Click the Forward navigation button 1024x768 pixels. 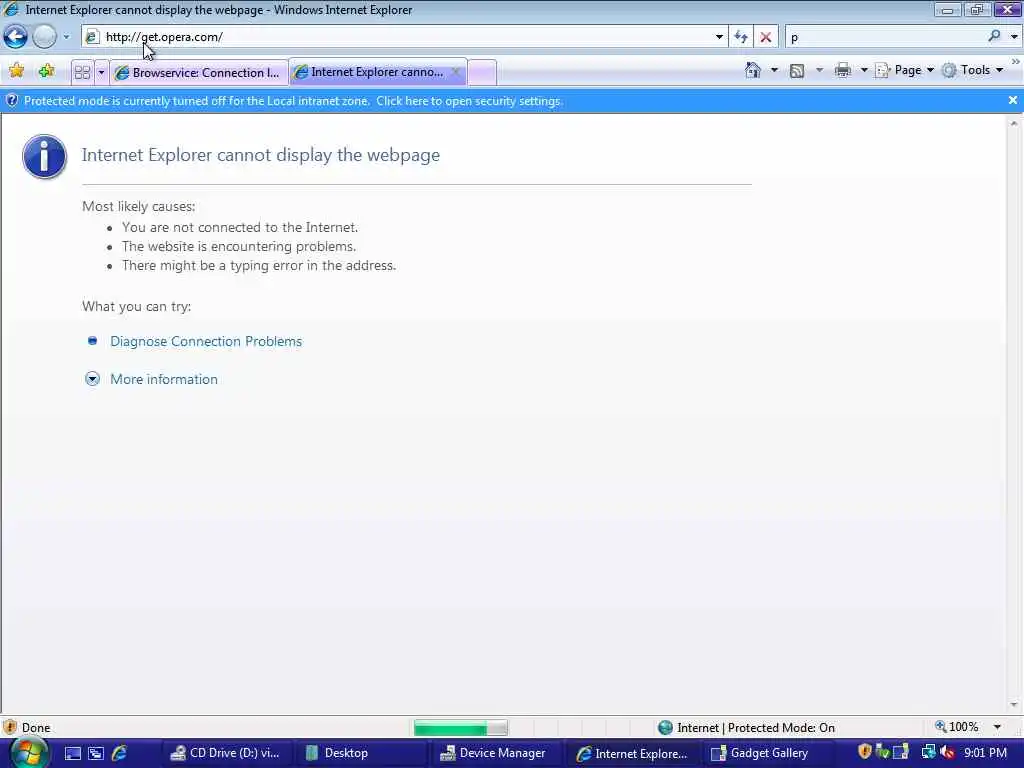click(44, 37)
